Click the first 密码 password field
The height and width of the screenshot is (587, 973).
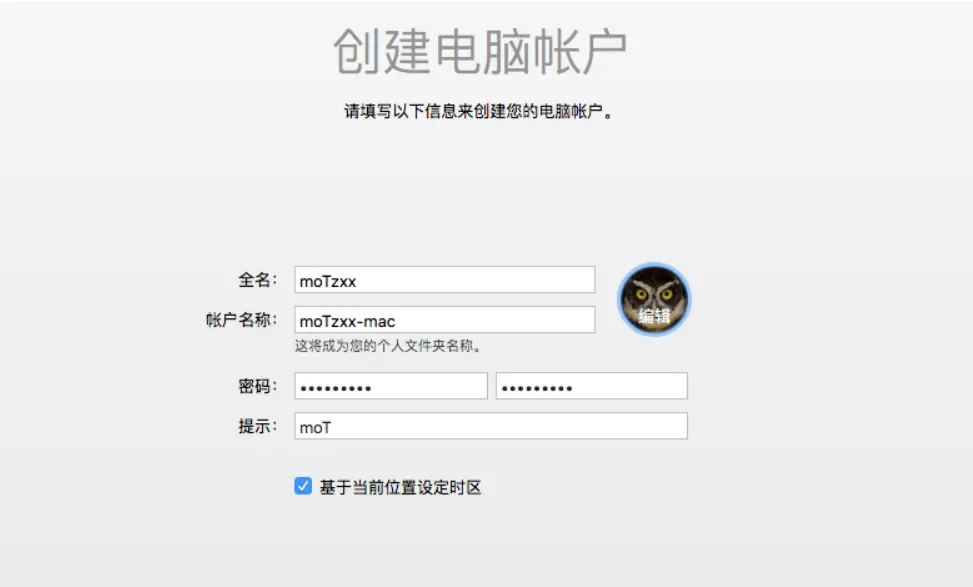(x=391, y=386)
